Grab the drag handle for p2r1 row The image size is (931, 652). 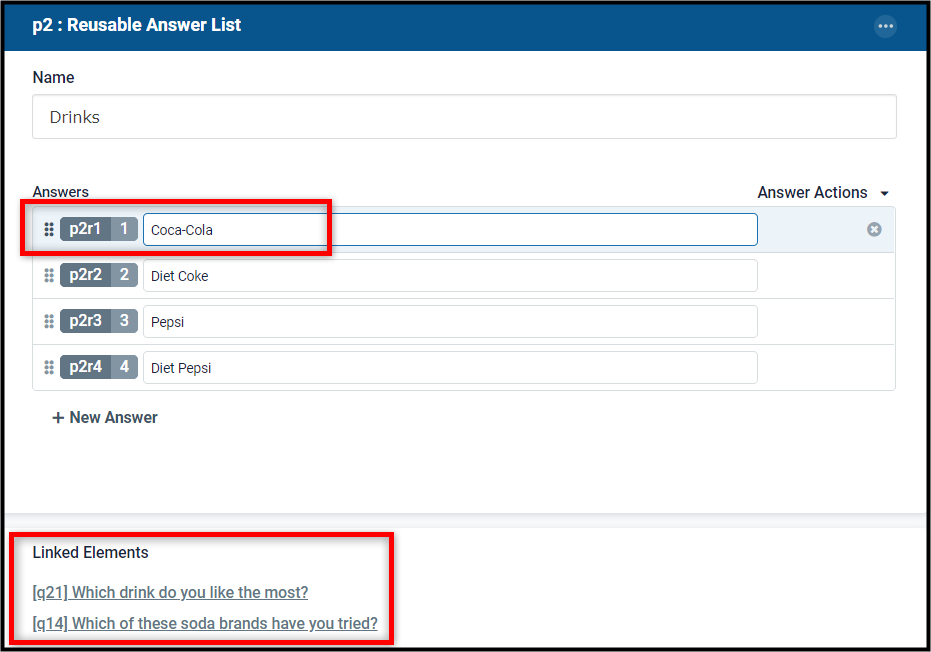tap(49, 229)
